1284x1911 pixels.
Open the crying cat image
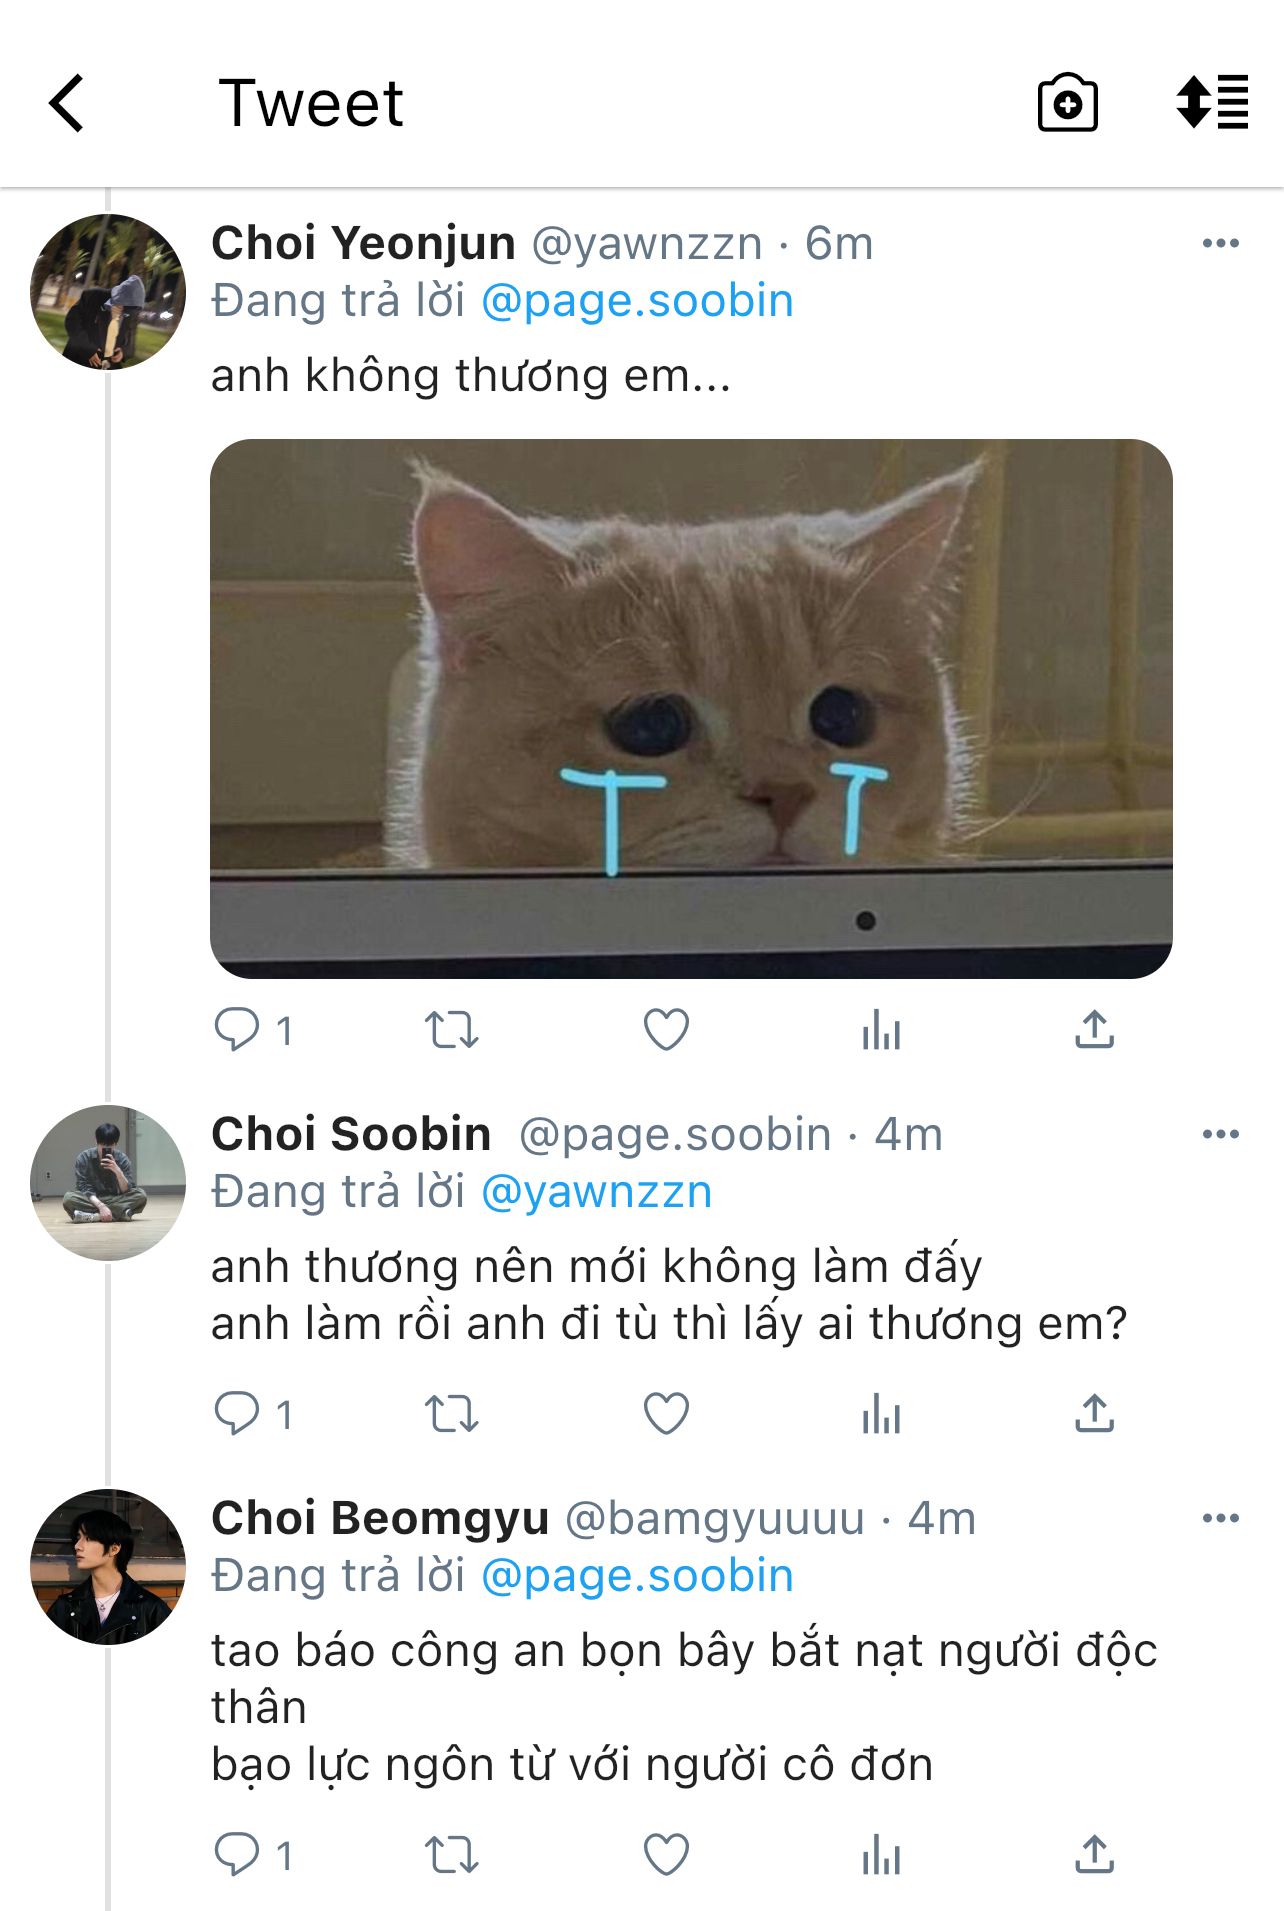[691, 708]
